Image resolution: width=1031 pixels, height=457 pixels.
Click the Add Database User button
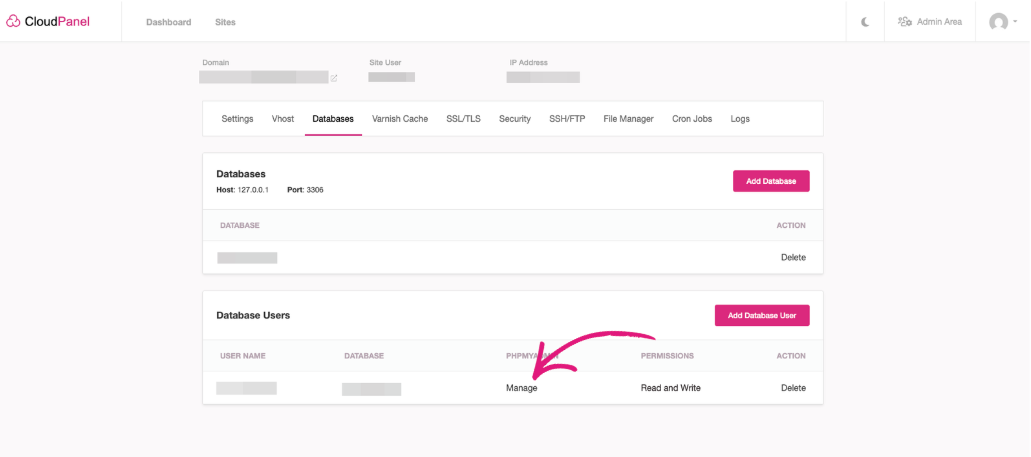[x=762, y=315]
